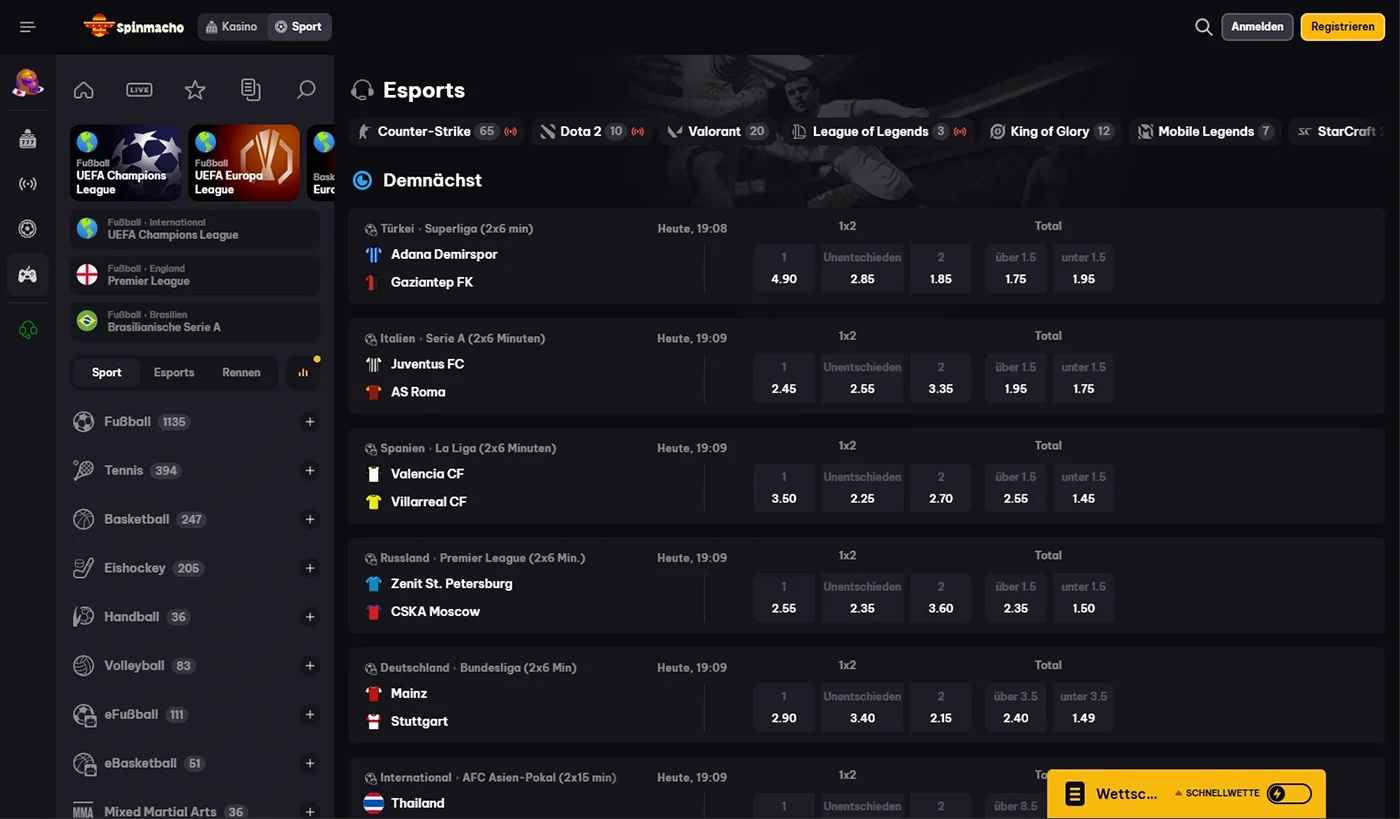The image size is (1400, 819).
Task: Click the magnifier search icon top right
Action: coord(1203,27)
